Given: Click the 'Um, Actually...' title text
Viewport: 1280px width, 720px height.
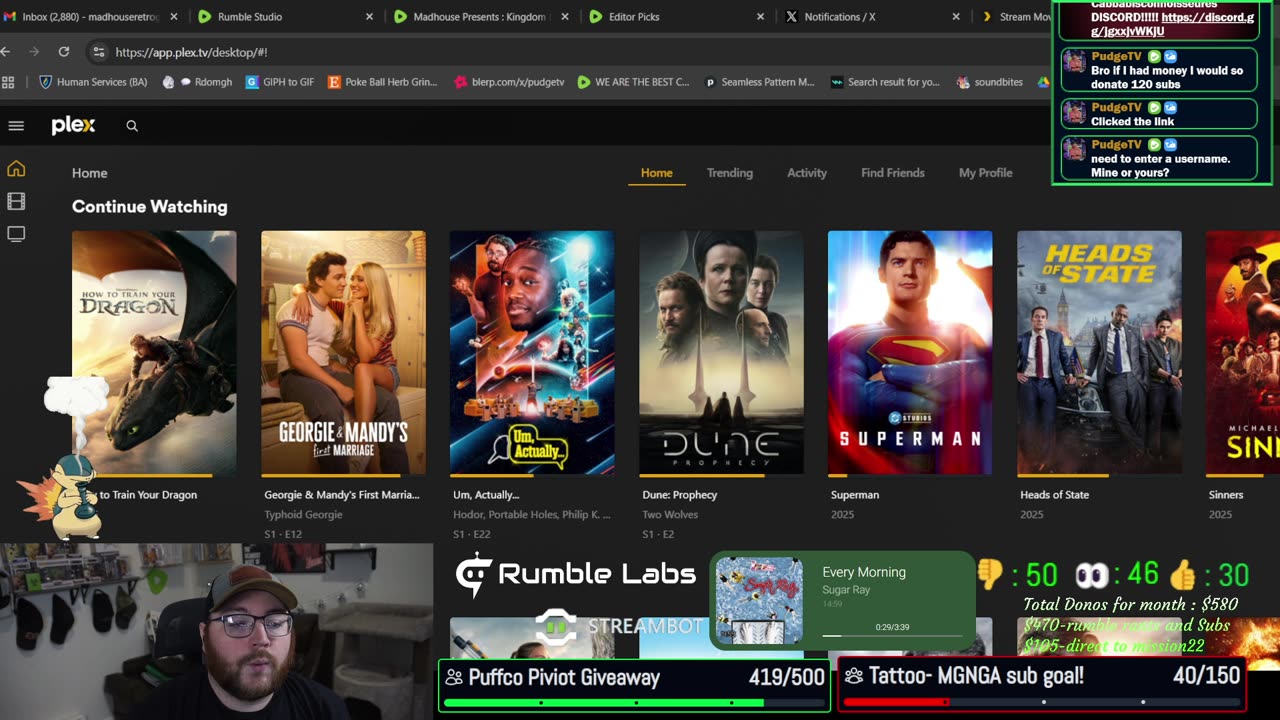Looking at the screenshot, I should click(x=486, y=495).
